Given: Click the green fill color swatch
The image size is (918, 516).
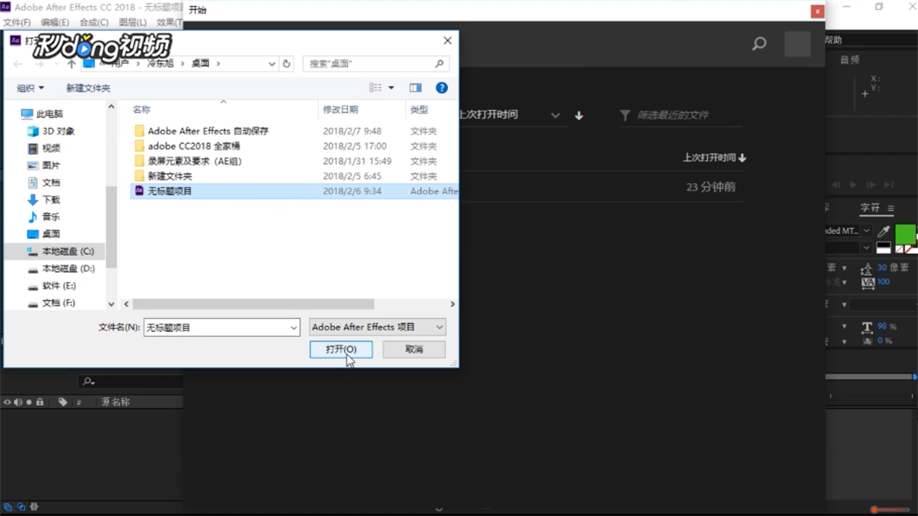Looking at the screenshot, I should coord(905,234).
